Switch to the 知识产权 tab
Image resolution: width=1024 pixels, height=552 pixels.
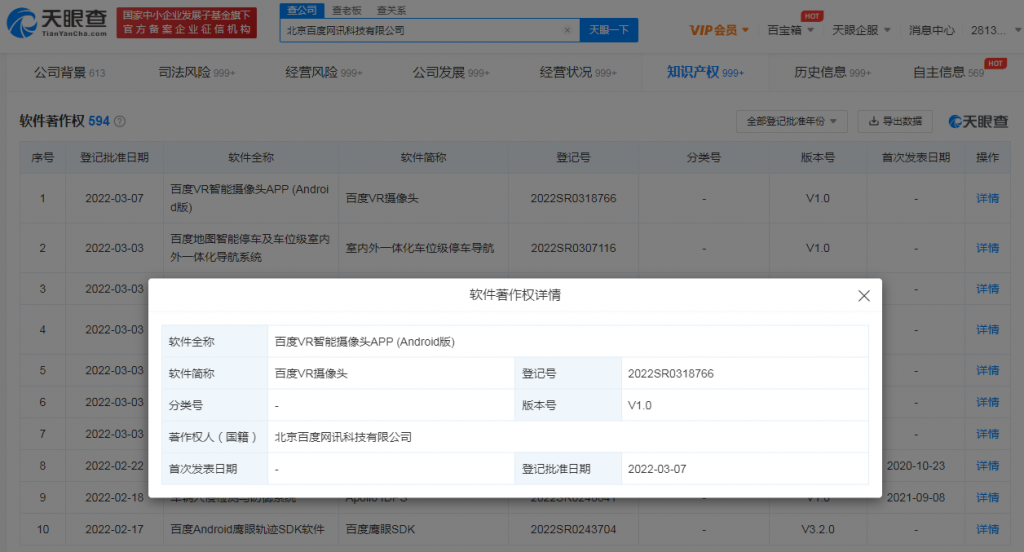click(x=705, y=73)
